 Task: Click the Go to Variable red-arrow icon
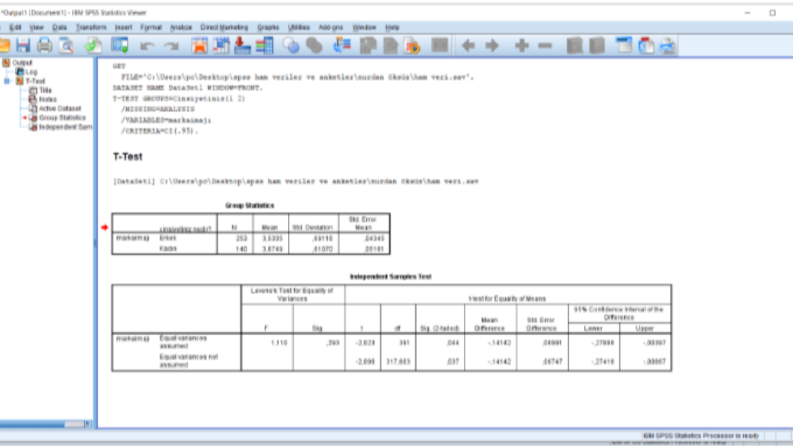coord(243,46)
